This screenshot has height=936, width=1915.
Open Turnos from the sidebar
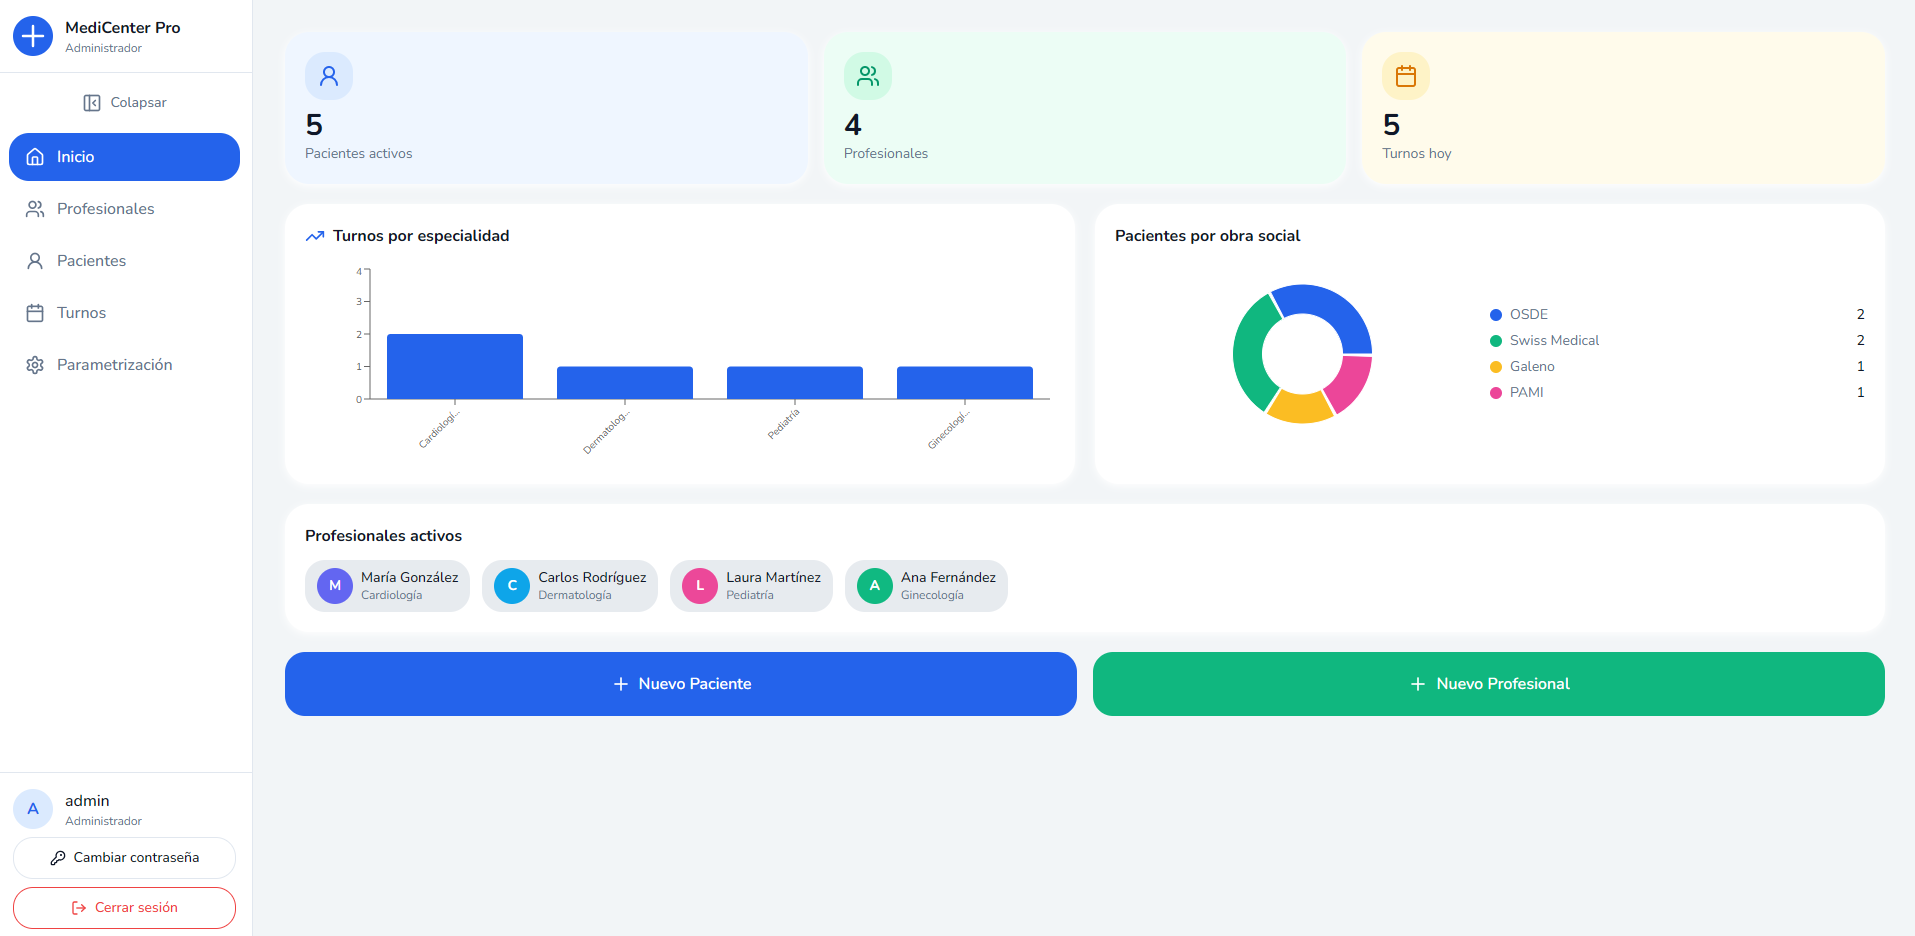click(x=82, y=313)
